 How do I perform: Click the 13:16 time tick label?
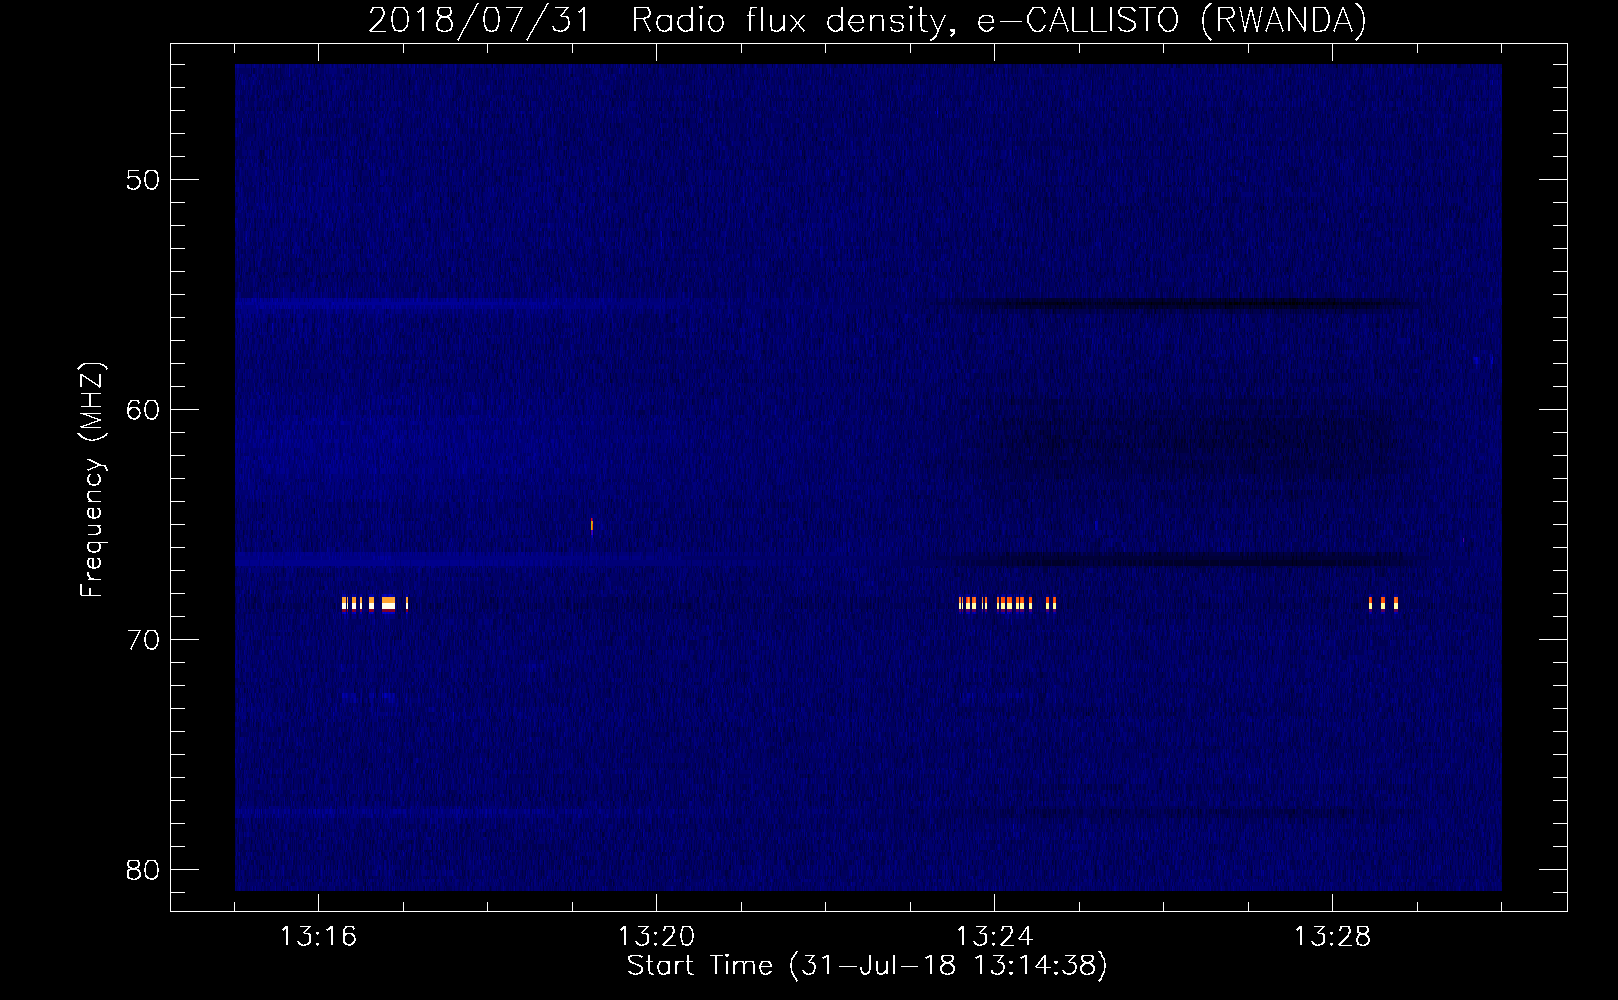pos(318,937)
